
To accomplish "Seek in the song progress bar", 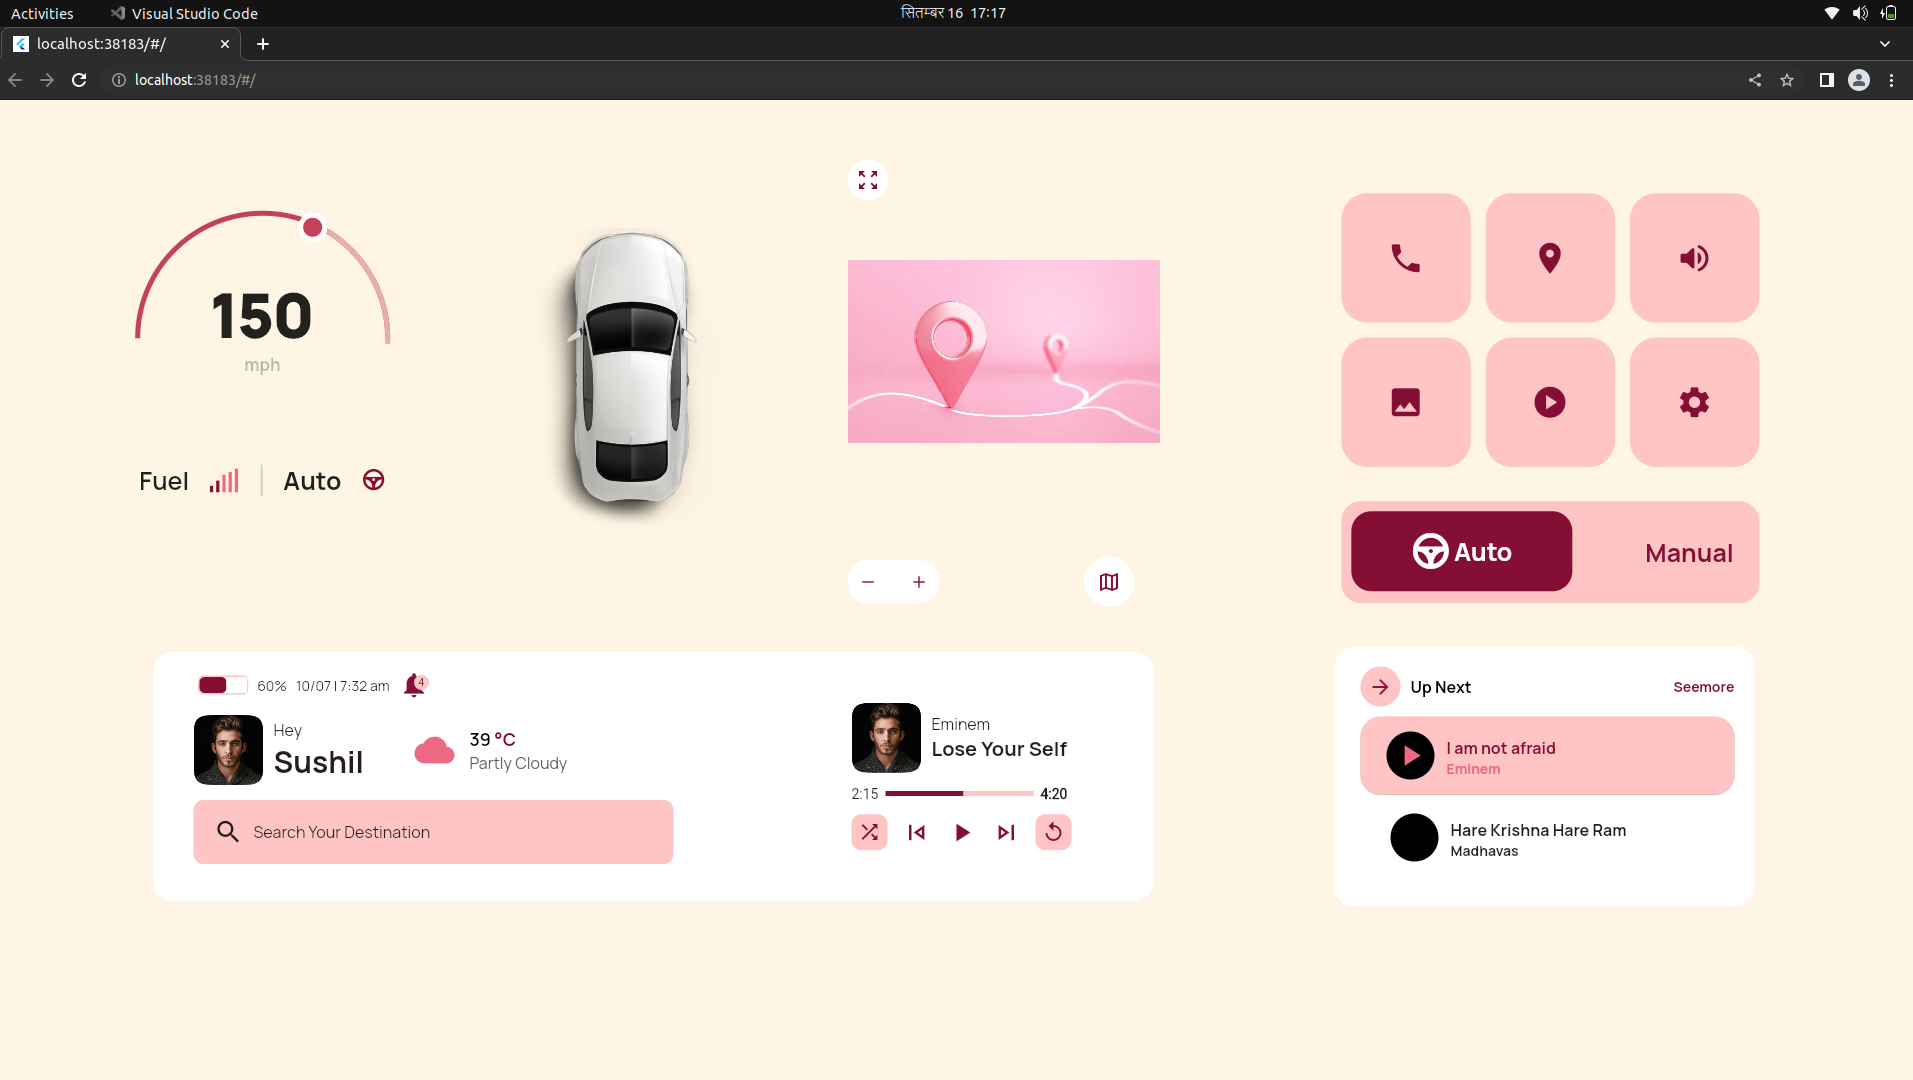I will pos(959,793).
